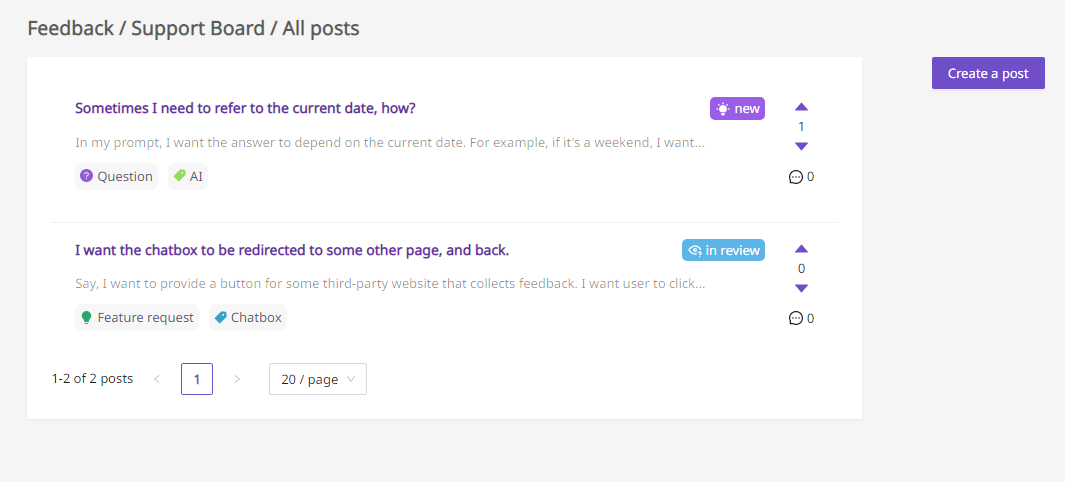The height and width of the screenshot is (482, 1065).
Task: Open post about chatbox redirected to other page
Action: click(292, 251)
